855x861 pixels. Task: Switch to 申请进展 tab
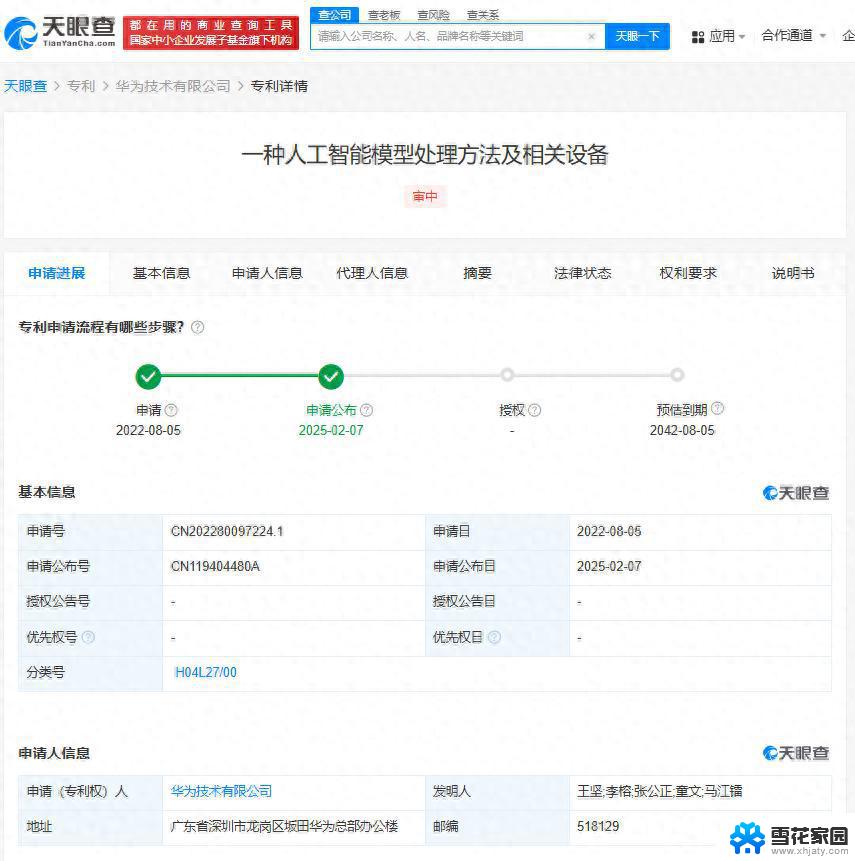point(57,273)
